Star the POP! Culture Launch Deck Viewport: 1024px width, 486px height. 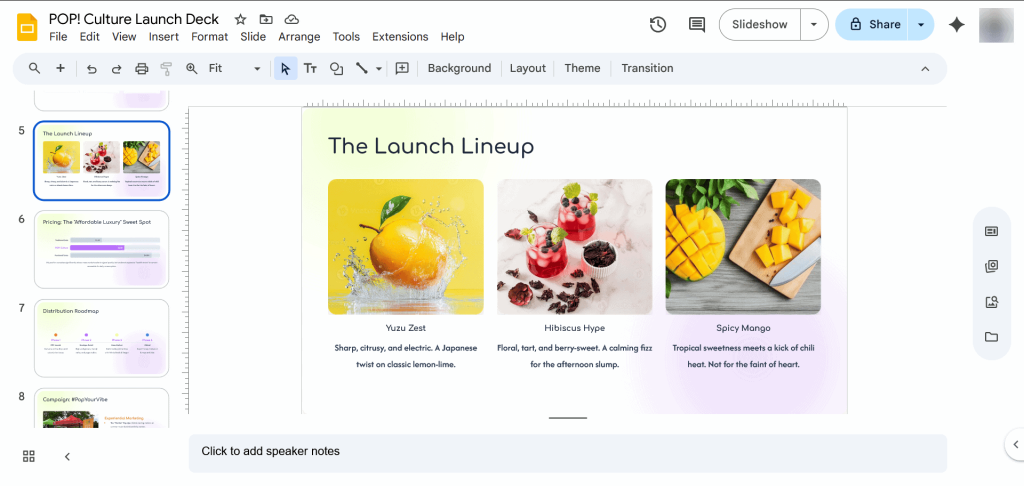click(240, 19)
